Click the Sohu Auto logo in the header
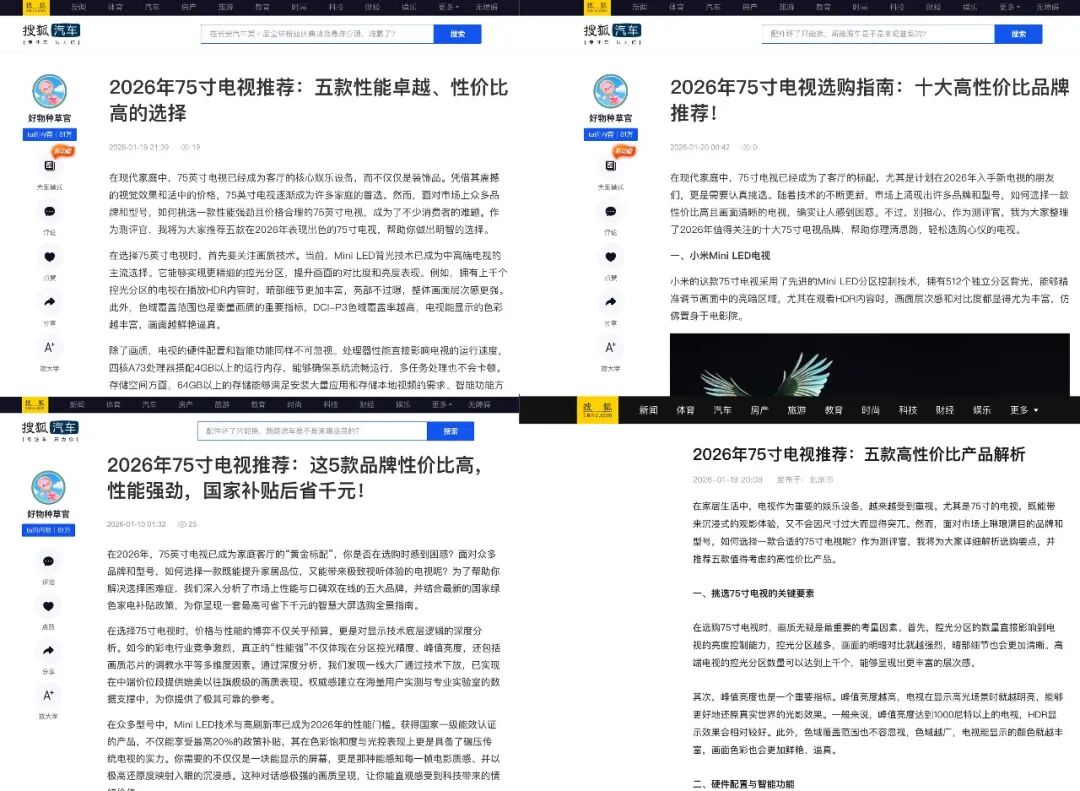Viewport: 1080px width, 791px height. point(48,34)
